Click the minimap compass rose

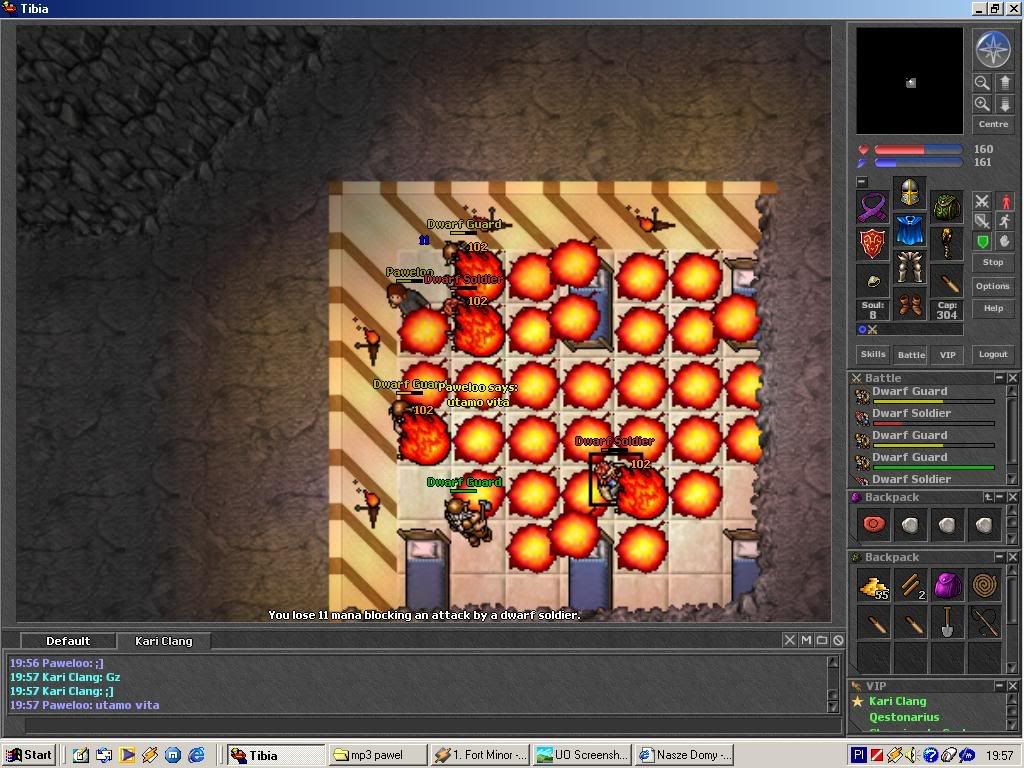pyautogui.click(x=993, y=50)
